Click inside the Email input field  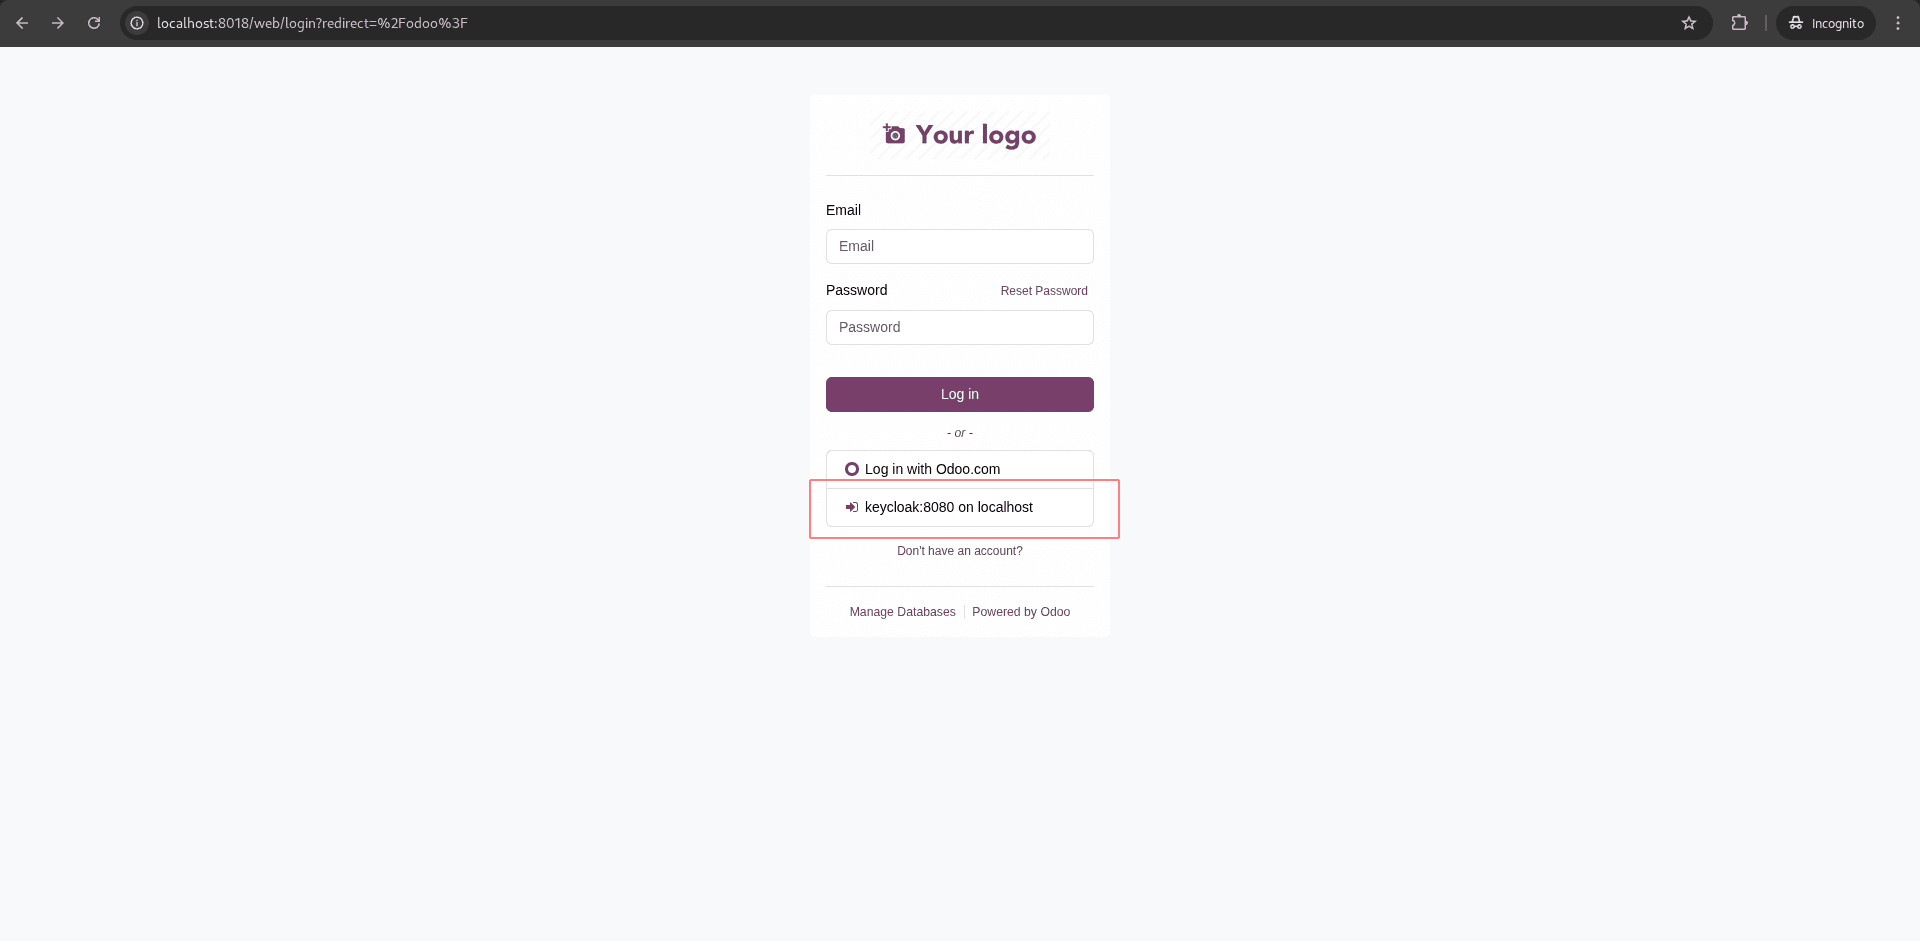(959, 246)
